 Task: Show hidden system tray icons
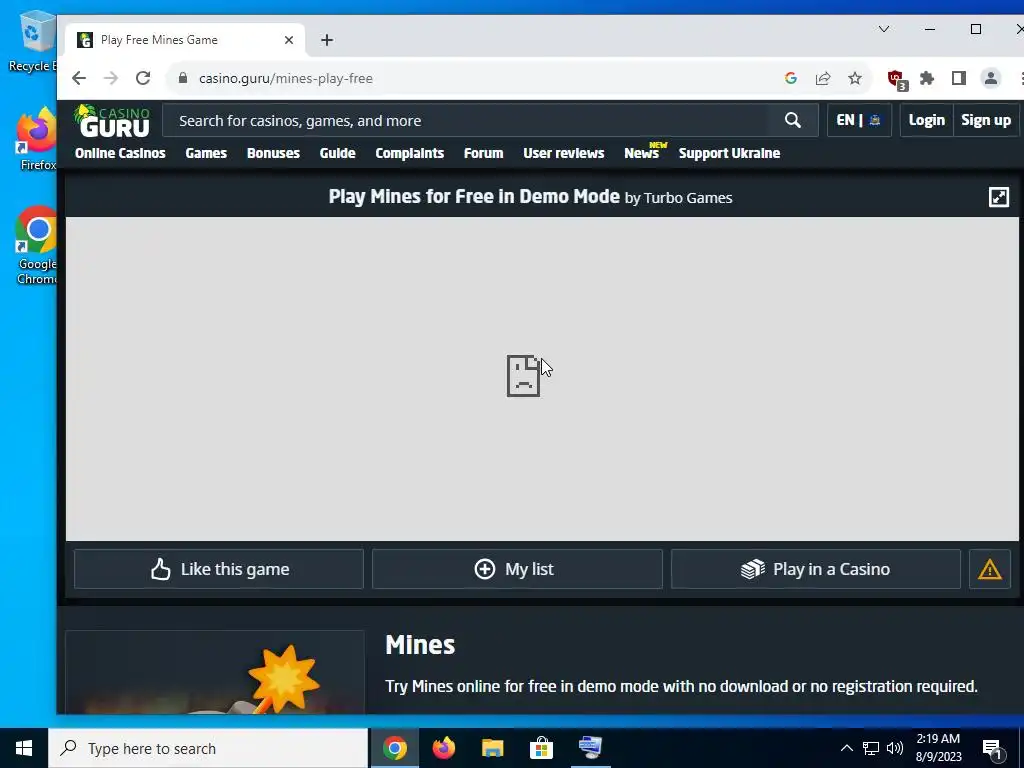tap(846, 748)
